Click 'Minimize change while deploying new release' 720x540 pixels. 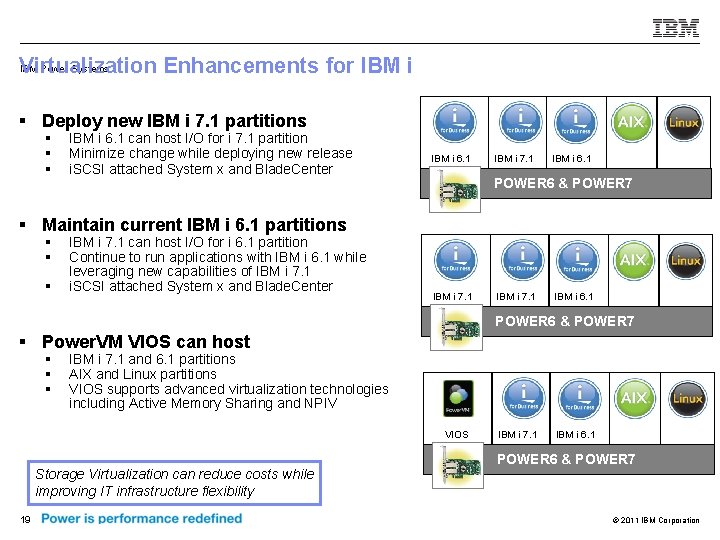[x=211, y=153]
